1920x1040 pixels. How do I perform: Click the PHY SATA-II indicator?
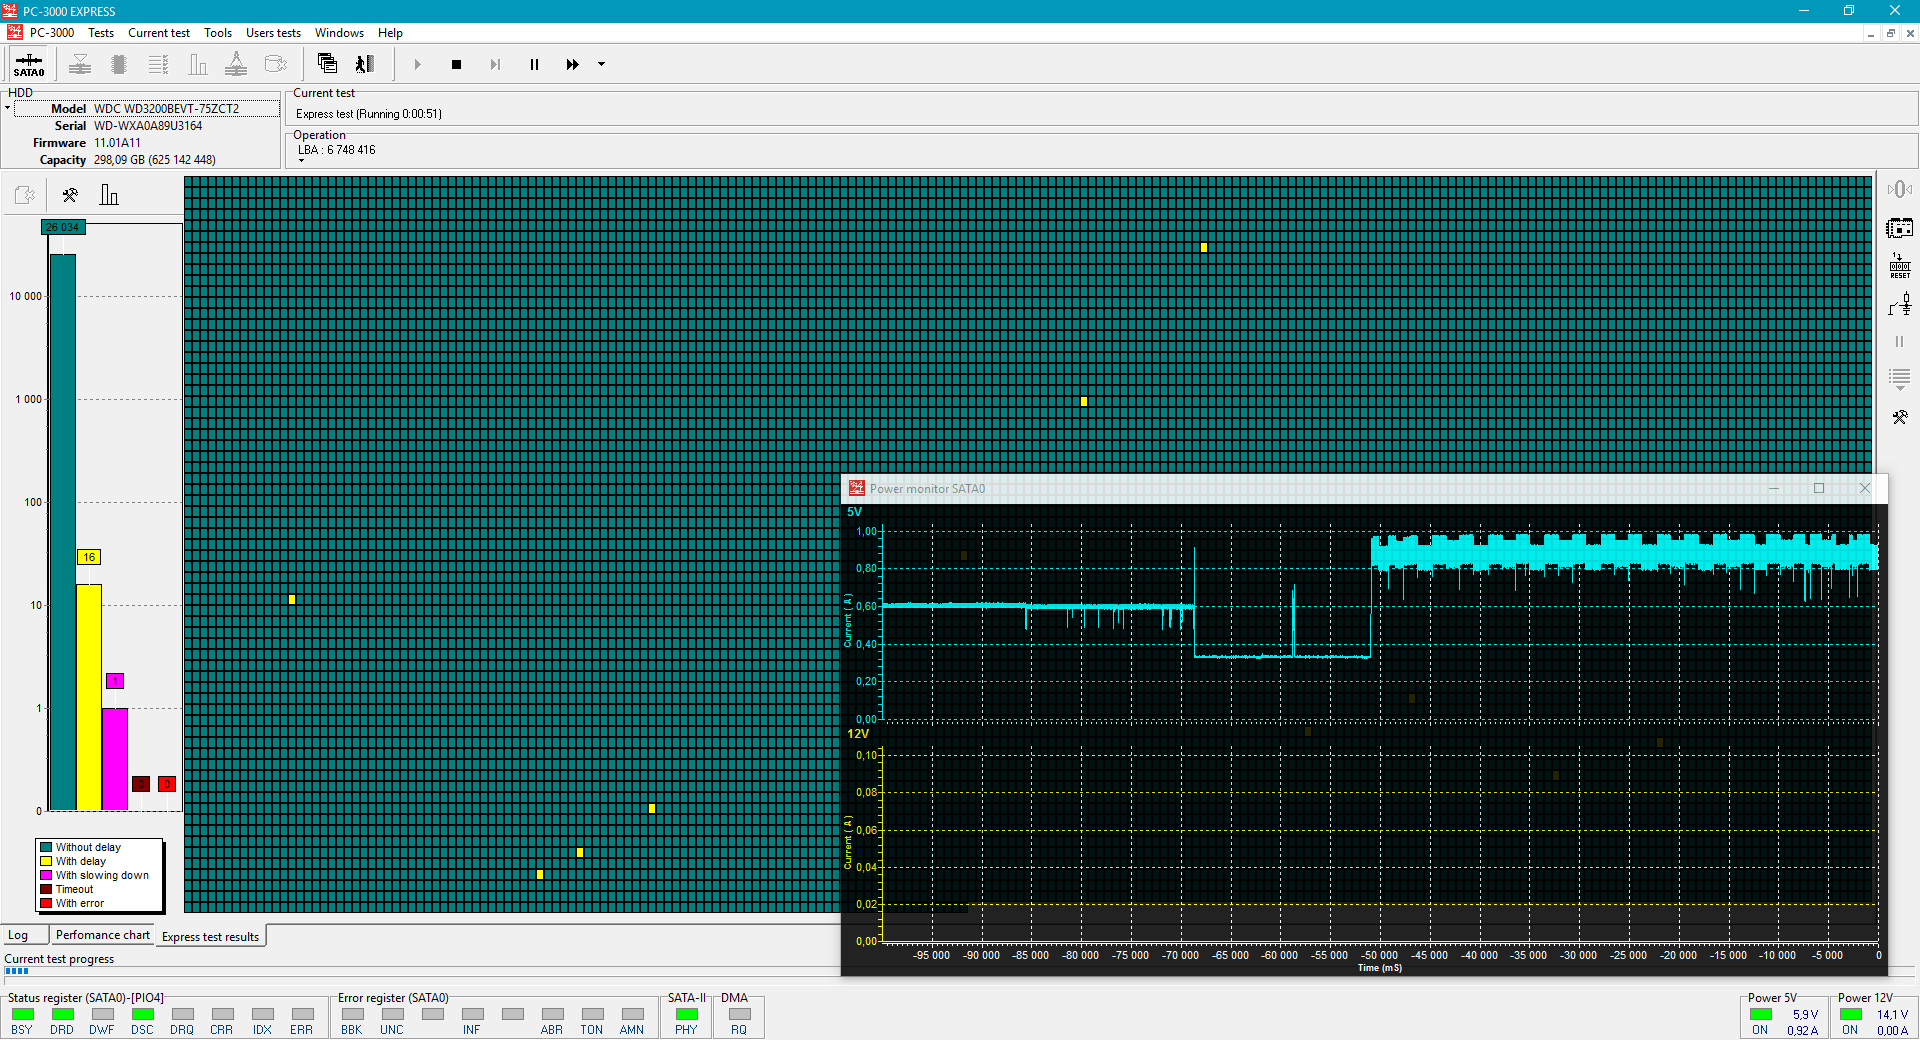(686, 1015)
